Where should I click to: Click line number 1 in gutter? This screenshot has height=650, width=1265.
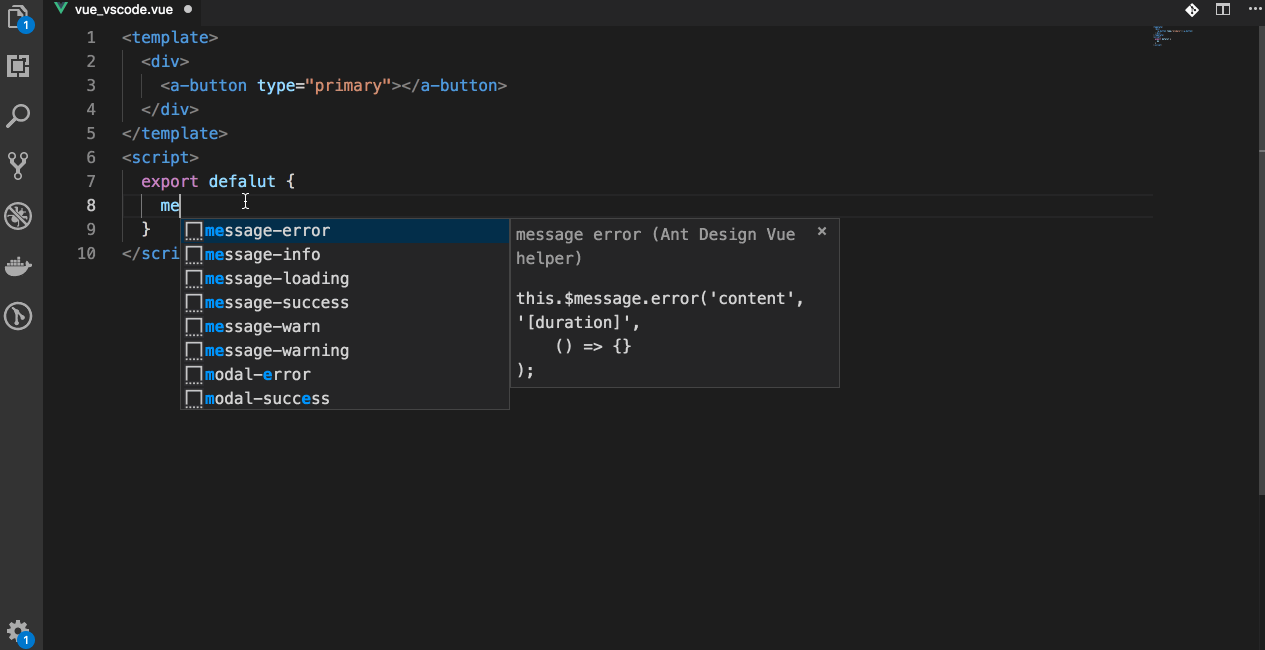click(x=91, y=38)
